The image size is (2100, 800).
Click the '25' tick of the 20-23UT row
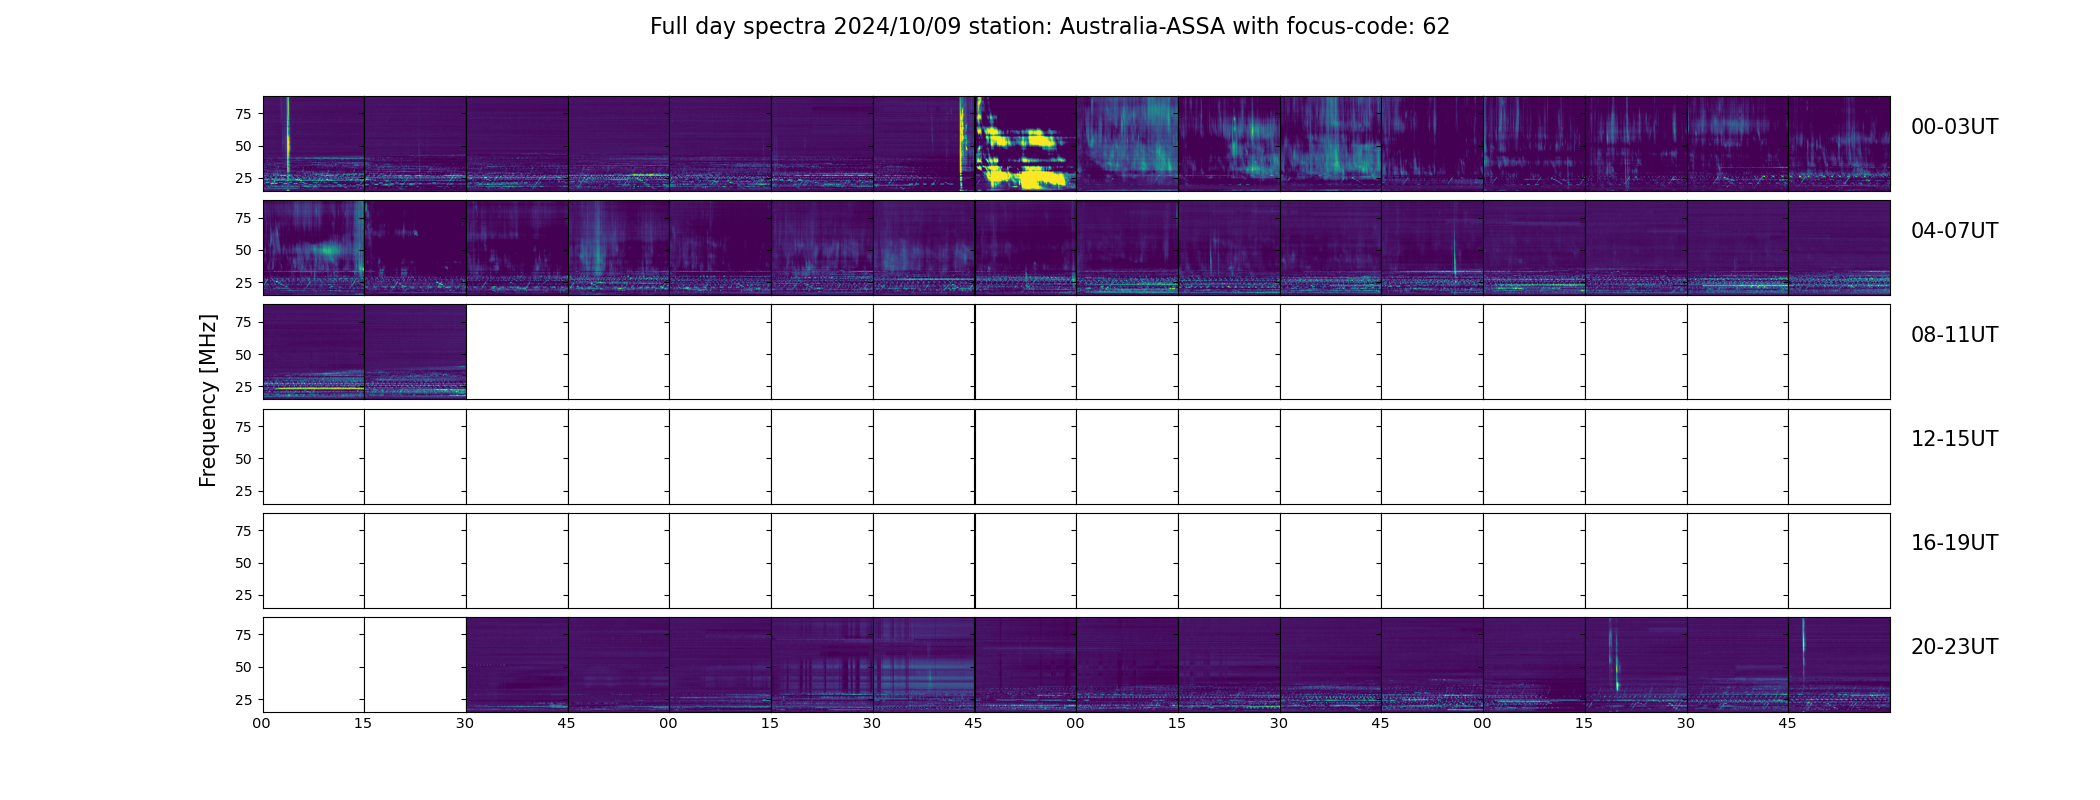coord(243,700)
